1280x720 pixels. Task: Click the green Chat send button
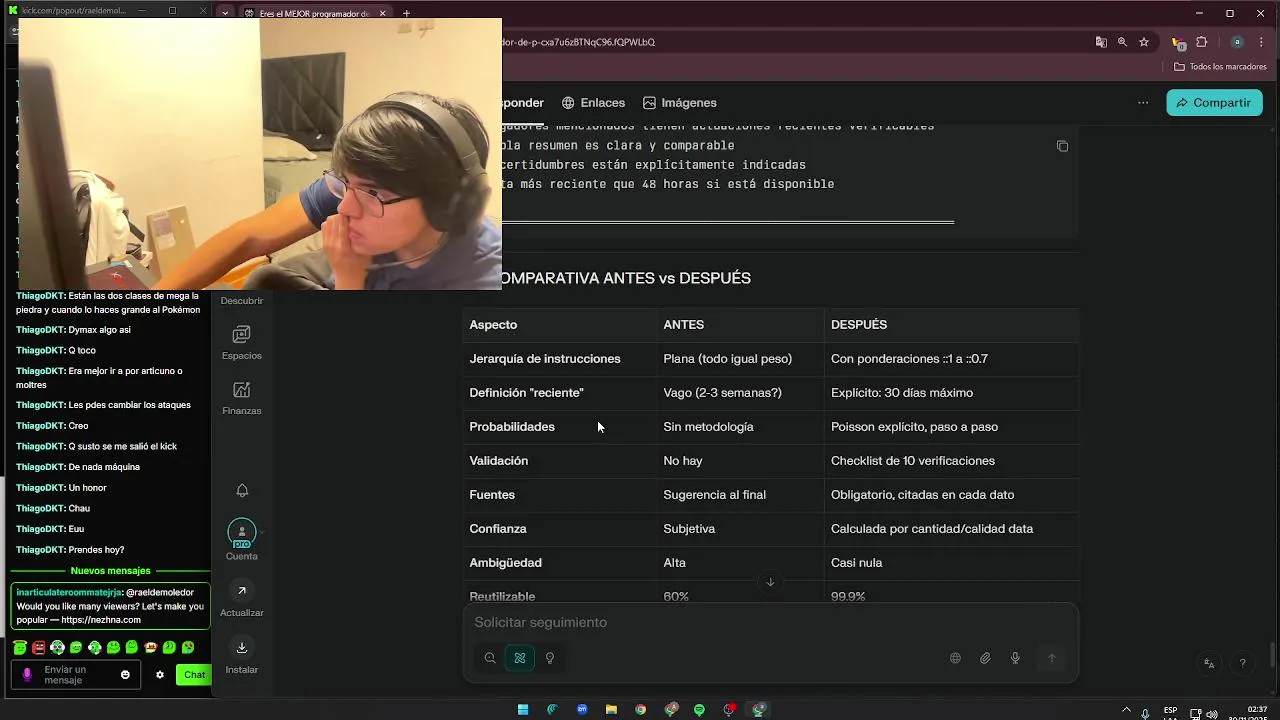[x=194, y=675]
